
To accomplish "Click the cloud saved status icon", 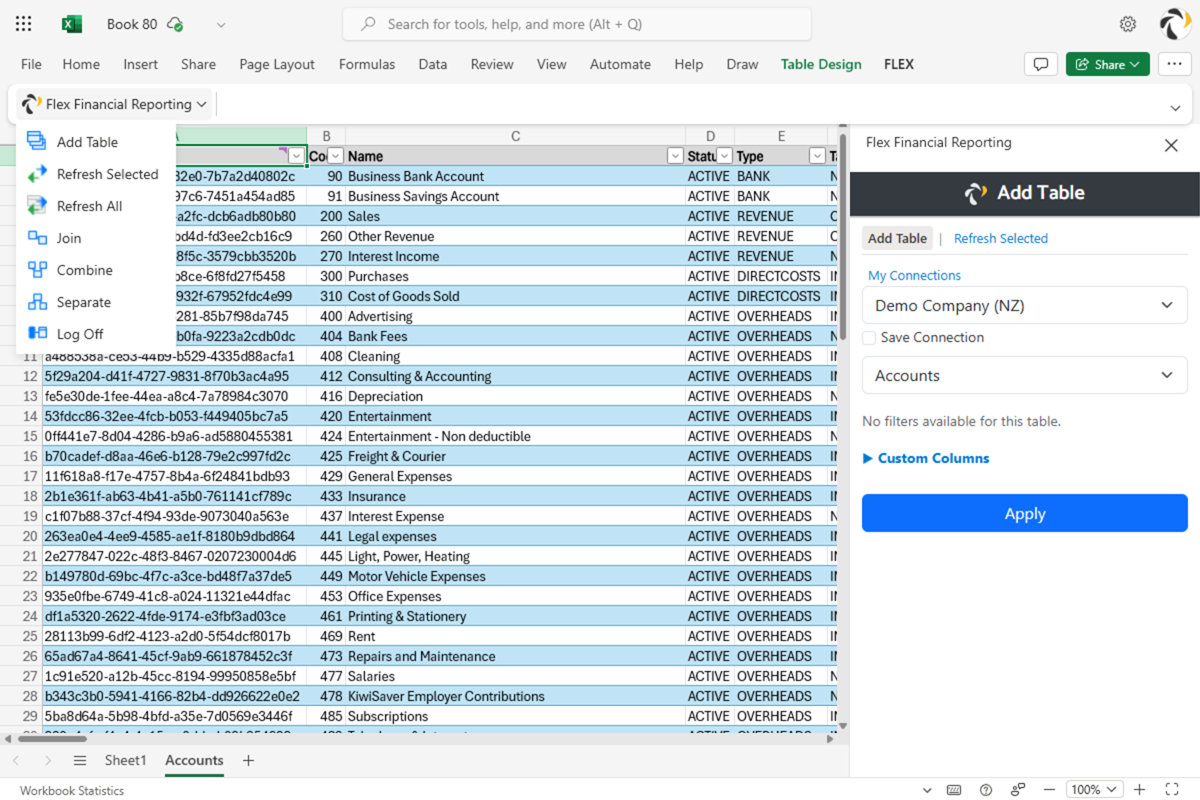I will point(176,24).
